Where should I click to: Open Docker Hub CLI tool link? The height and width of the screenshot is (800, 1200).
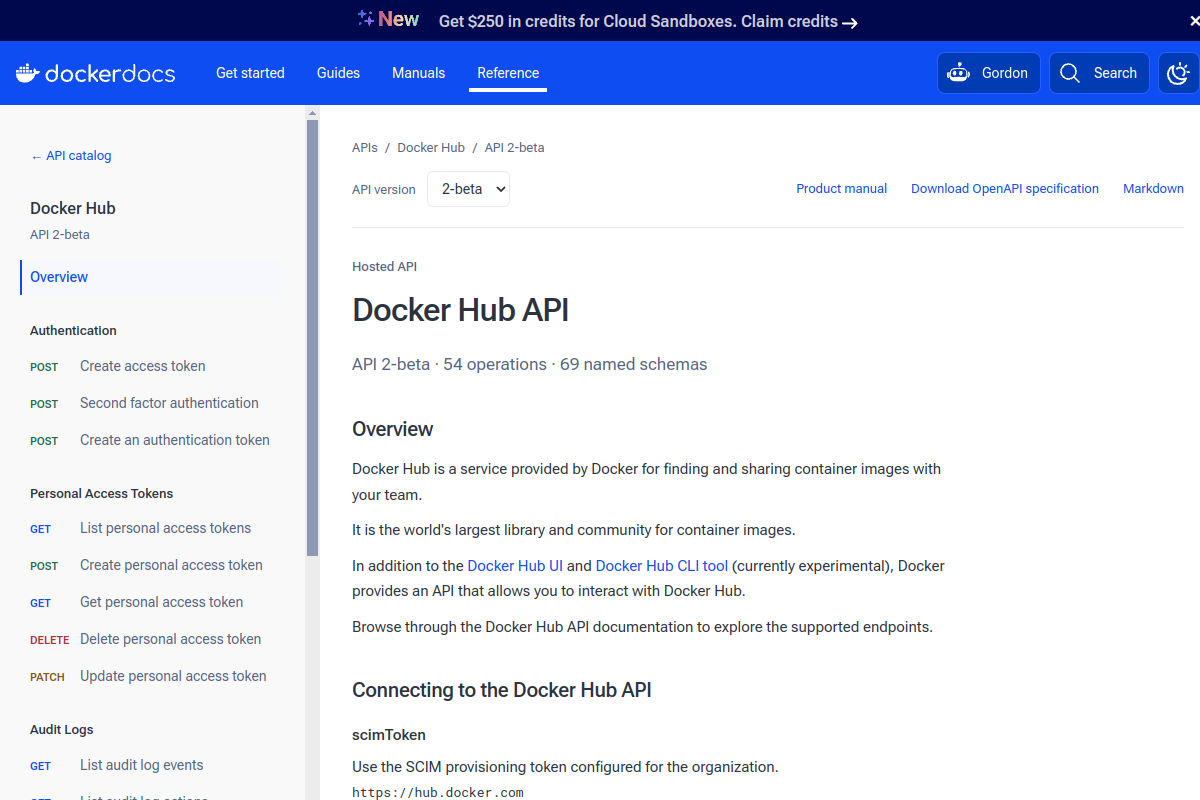pos(662,566)
